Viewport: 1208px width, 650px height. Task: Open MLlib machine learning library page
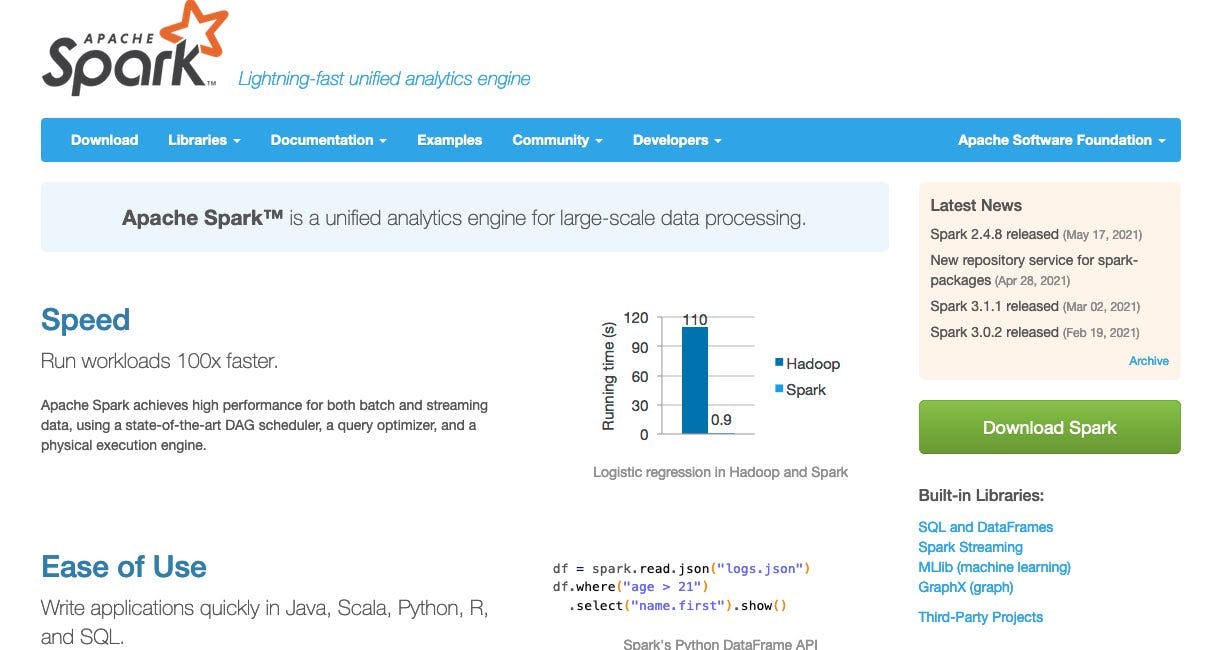point(994,567)
